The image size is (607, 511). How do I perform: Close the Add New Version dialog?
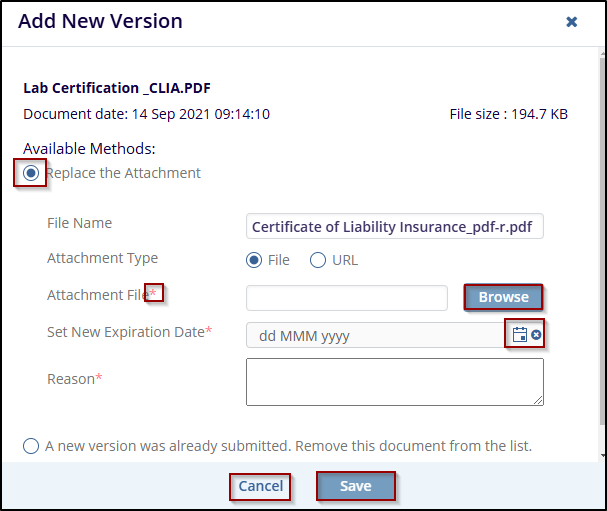[572, 21]
